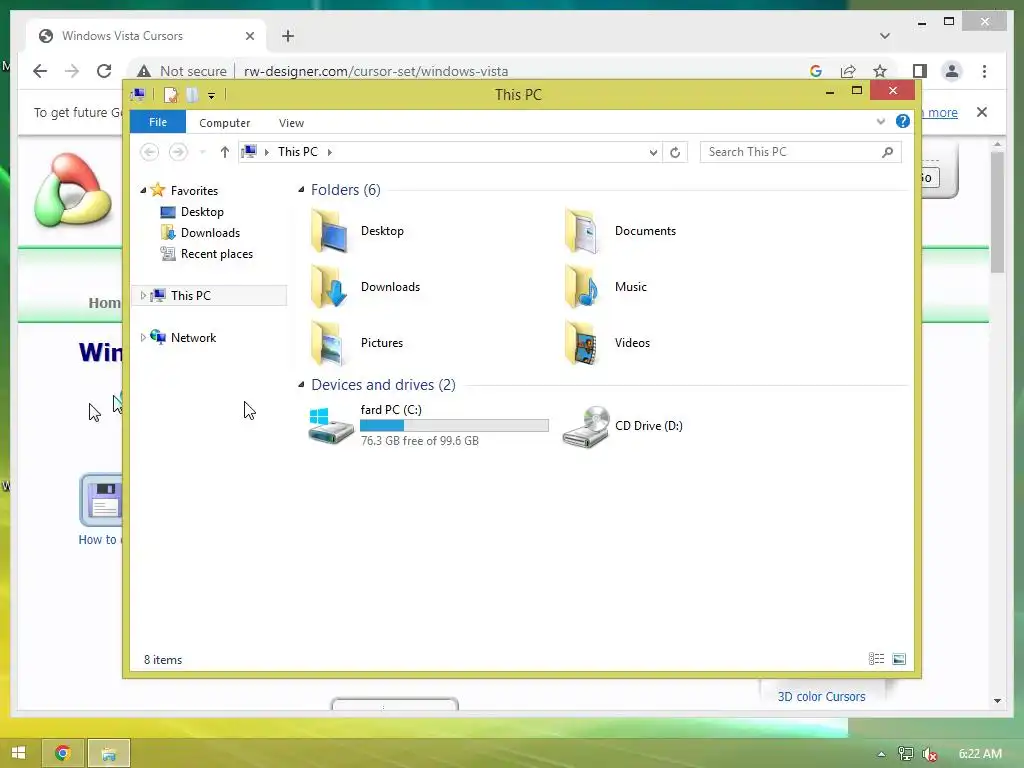Image resolution: width=1024 pixels, height=768 pixels.
Task: Collapse the Folders (6) group
Action: (x=301, y=190)
